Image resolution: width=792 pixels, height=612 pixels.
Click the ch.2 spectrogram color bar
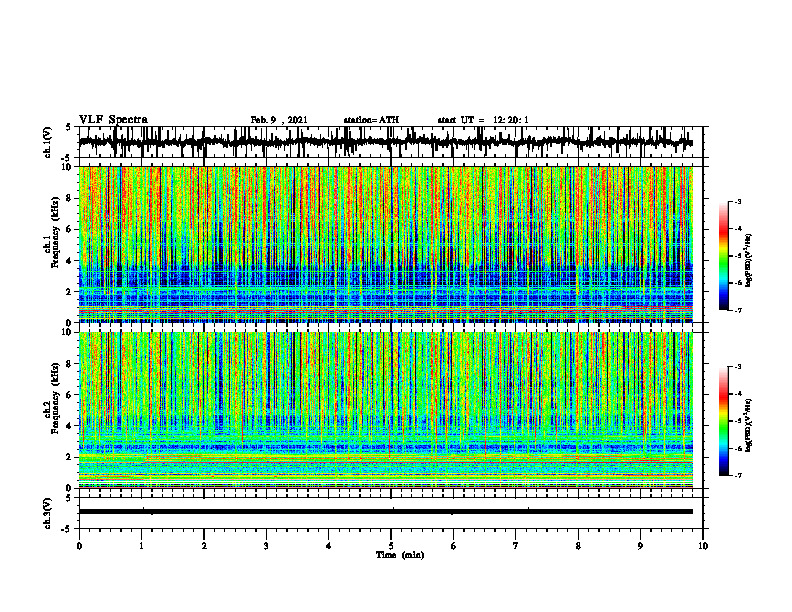tap(723, 421)
